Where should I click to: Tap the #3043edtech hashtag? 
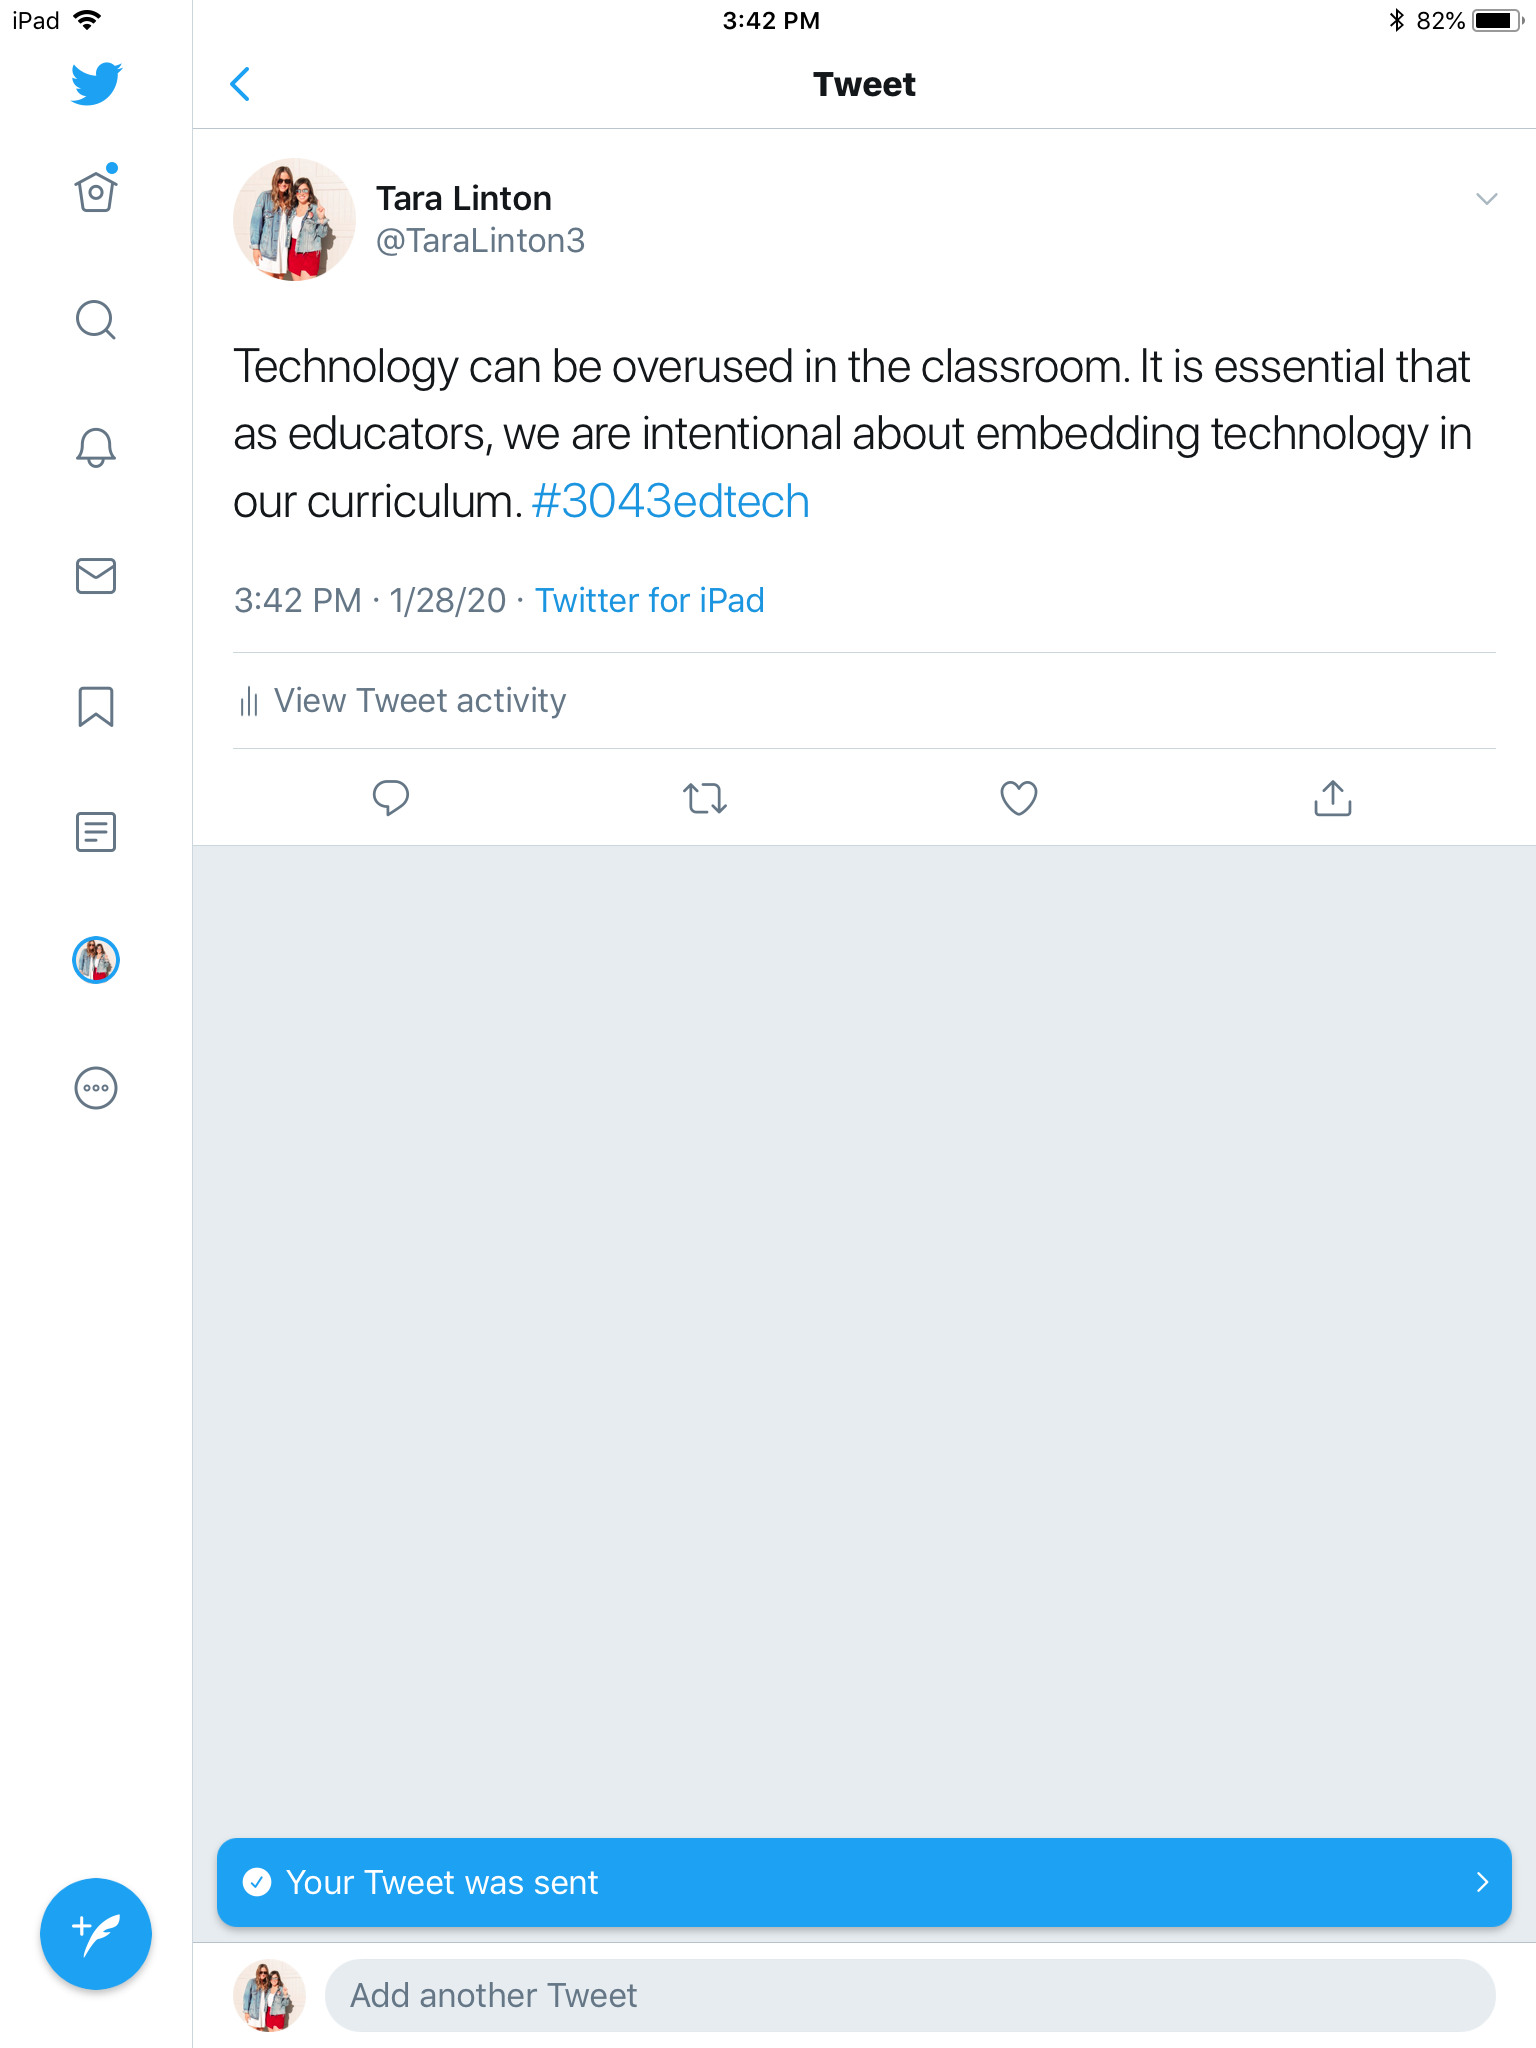point(670,502)
